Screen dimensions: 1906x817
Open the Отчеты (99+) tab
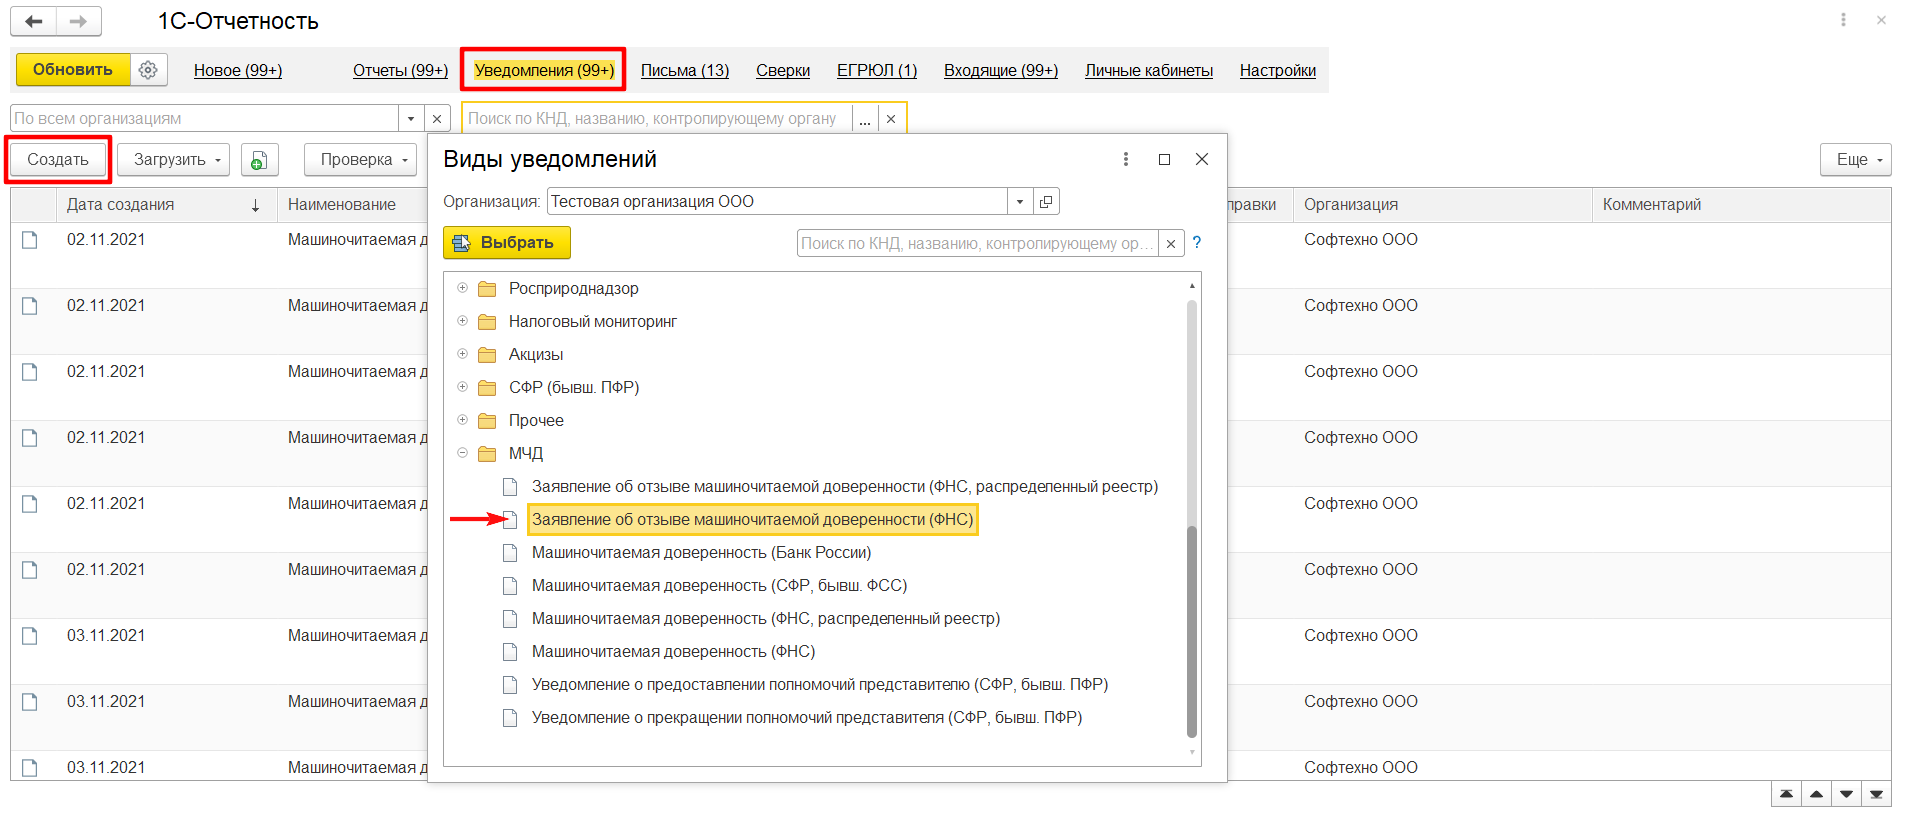pos(400,70)
